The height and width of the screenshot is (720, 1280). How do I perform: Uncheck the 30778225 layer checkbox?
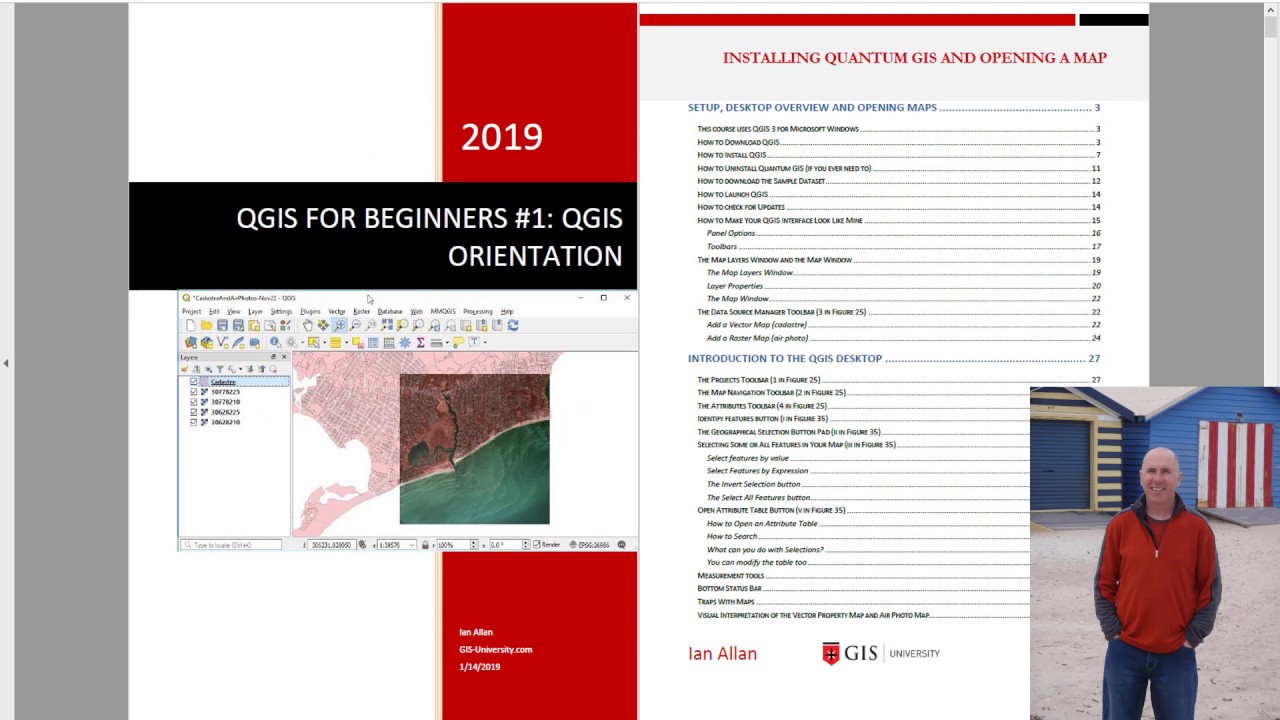pyautogui.click(x=194, y=392)
